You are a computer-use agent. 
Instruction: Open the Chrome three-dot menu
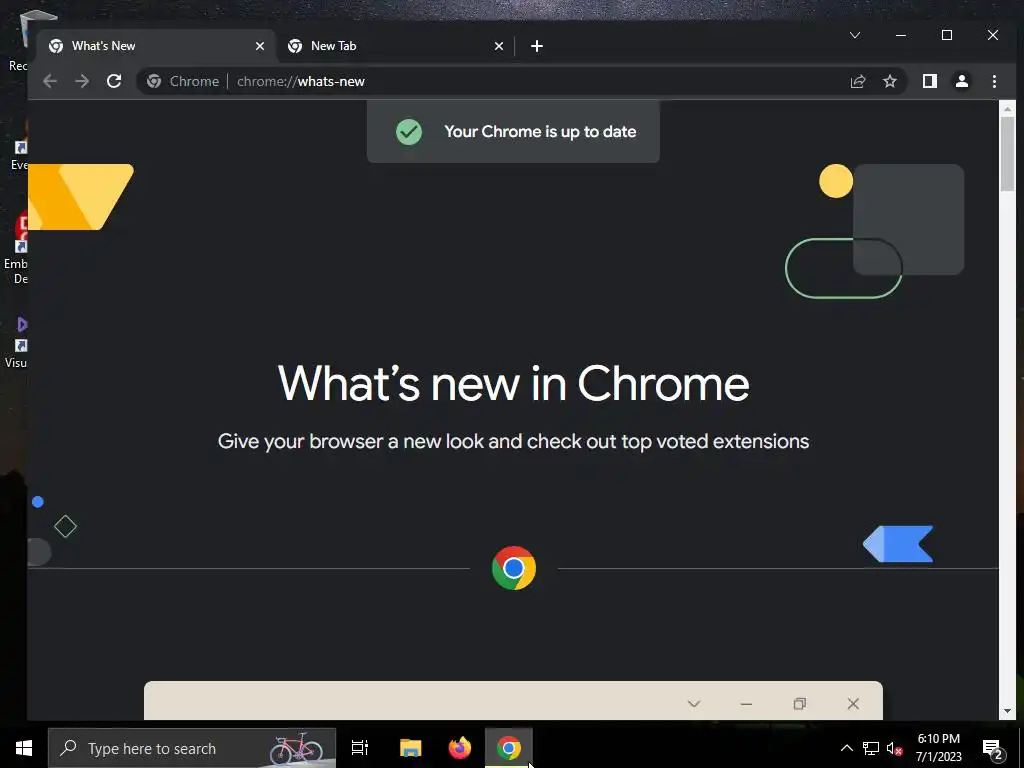click(994, 81)
